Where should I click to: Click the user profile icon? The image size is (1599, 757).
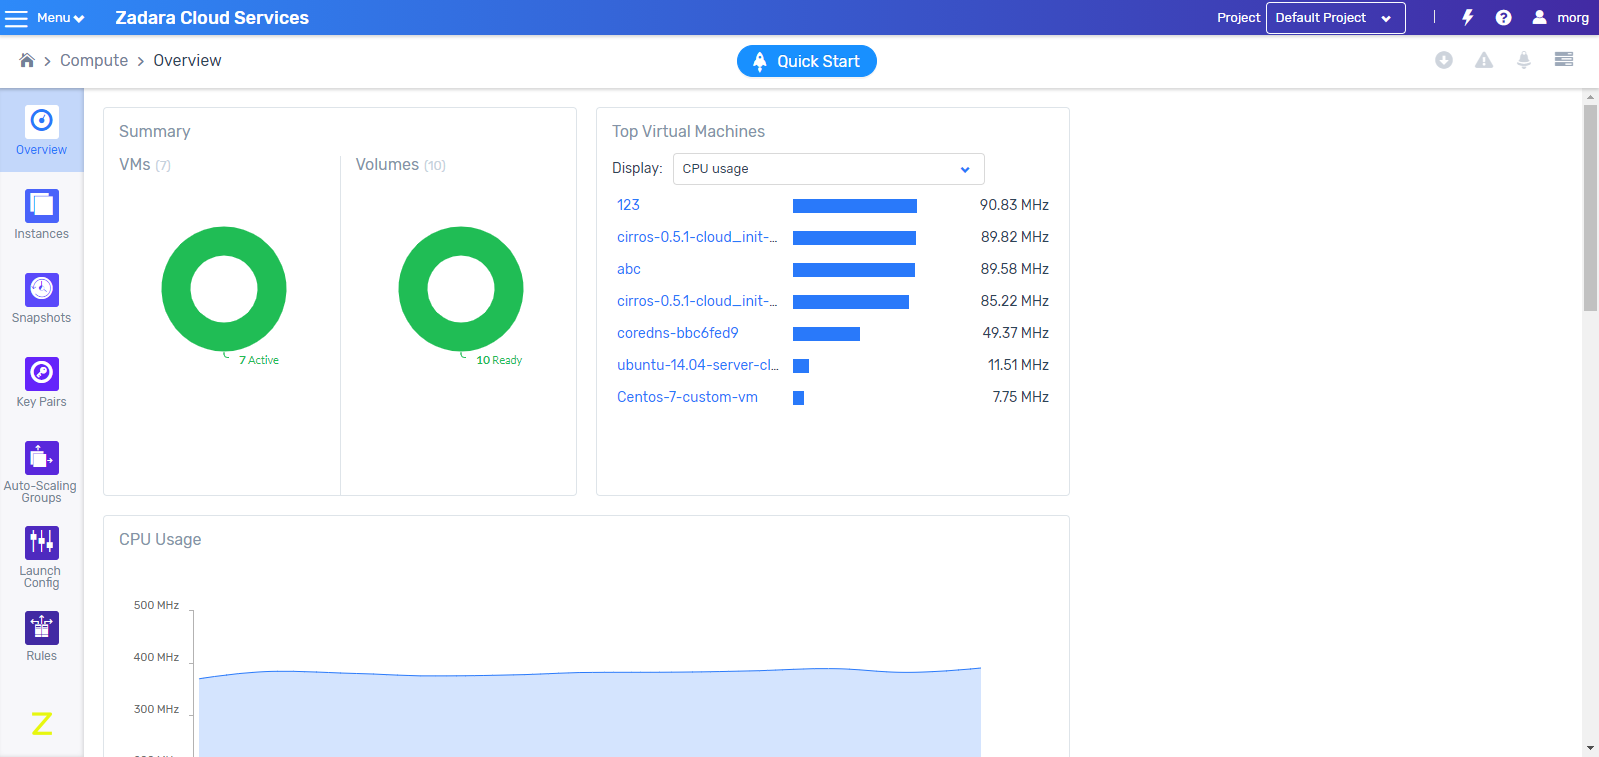pos(1539,17)
